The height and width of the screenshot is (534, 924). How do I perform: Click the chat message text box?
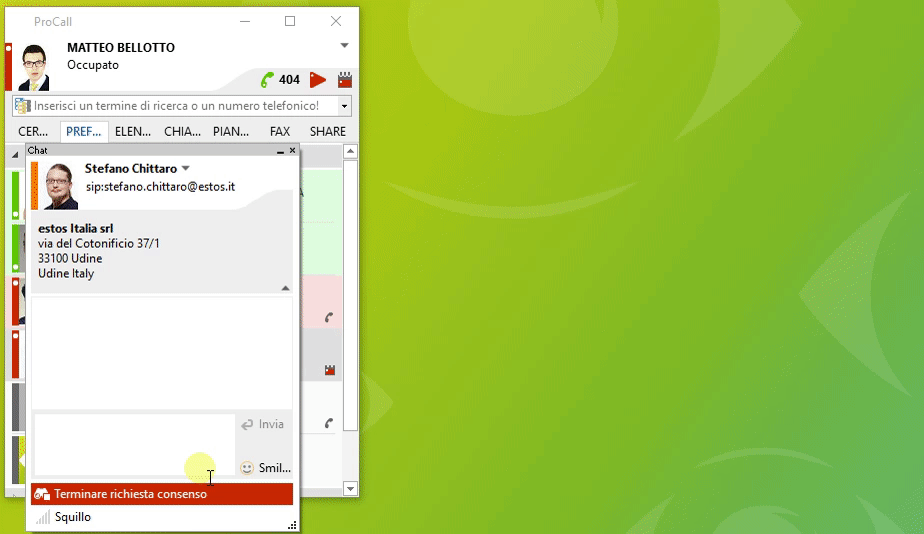point(134,444)
